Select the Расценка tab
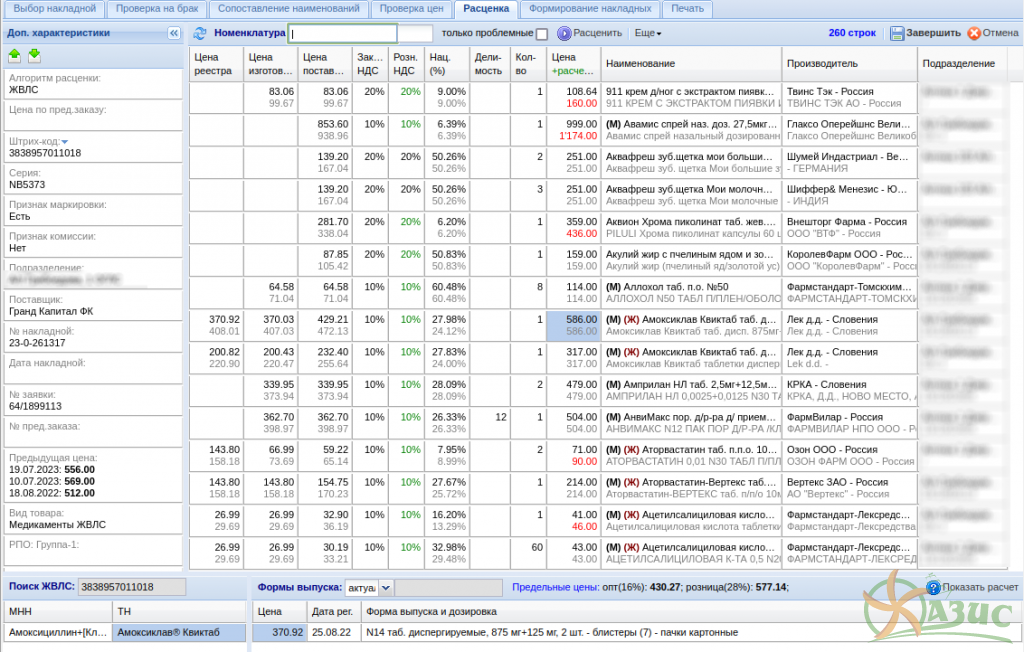Viewport: 1024px width, 652px height. (486, 8)
